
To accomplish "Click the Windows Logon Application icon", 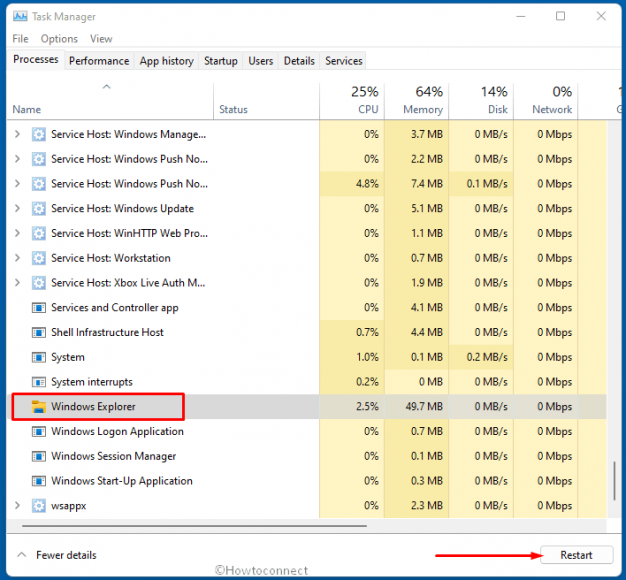I will point(39,432).
